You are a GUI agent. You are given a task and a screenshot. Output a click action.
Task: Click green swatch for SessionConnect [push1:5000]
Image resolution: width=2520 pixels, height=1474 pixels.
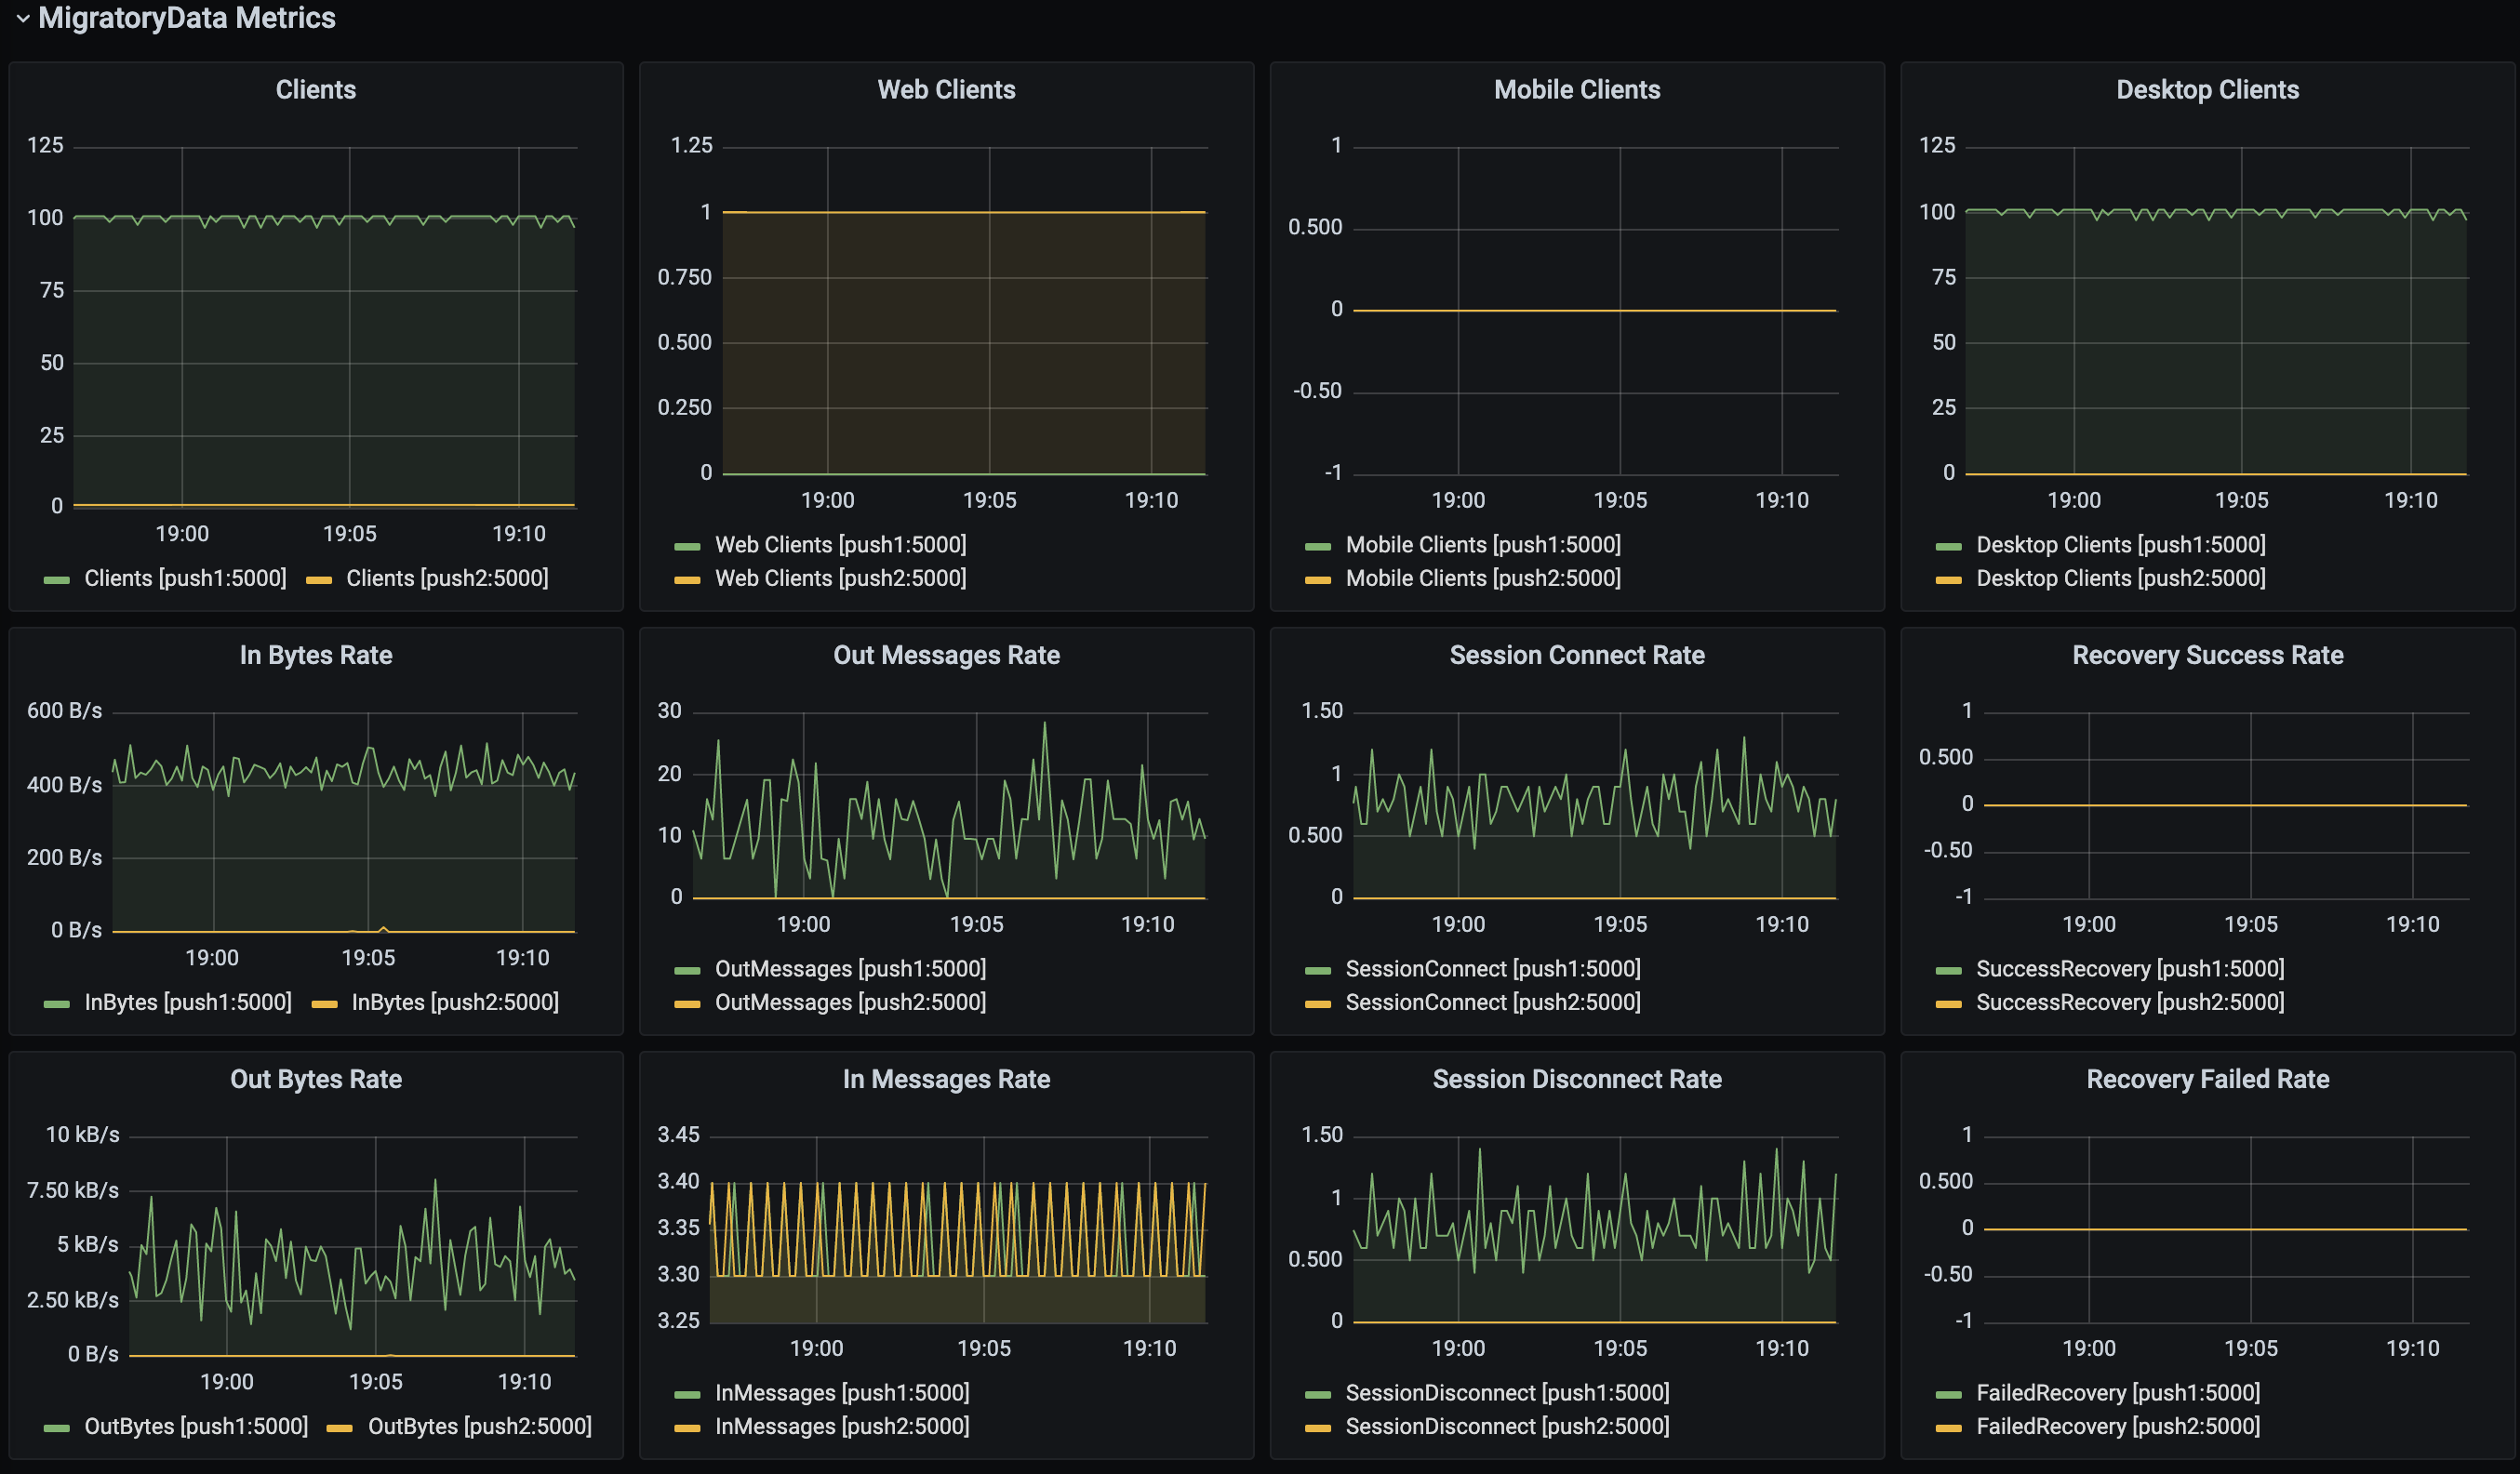[x=1318, y=970]
